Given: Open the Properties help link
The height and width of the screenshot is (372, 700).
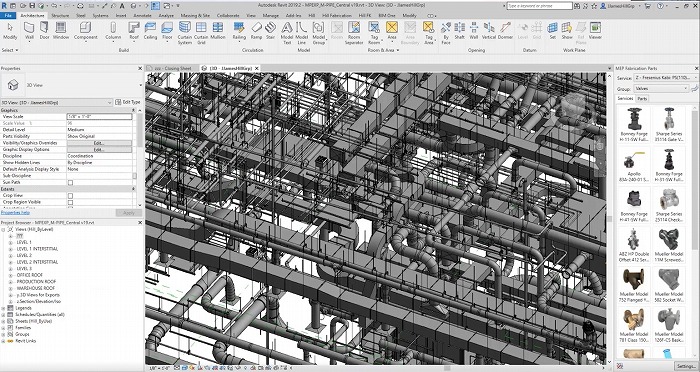Looking at the screenshot, I should pyautogui.click(x=15, y=213).
